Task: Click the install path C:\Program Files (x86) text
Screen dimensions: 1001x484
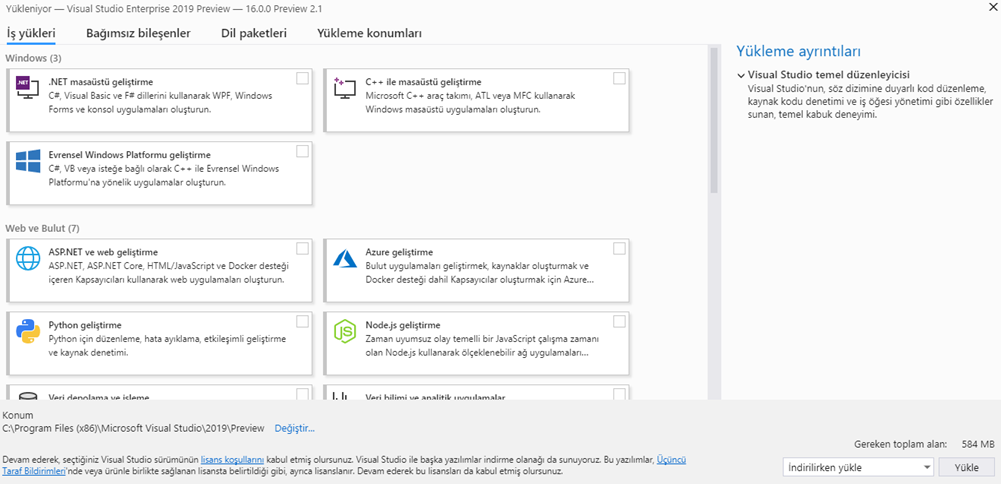Action: coord(133,428)
